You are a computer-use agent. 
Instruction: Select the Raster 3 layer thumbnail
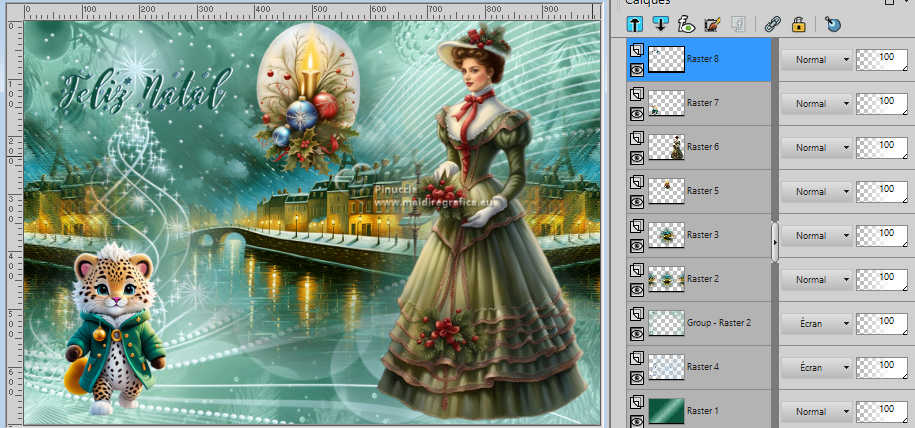[666, 235]
